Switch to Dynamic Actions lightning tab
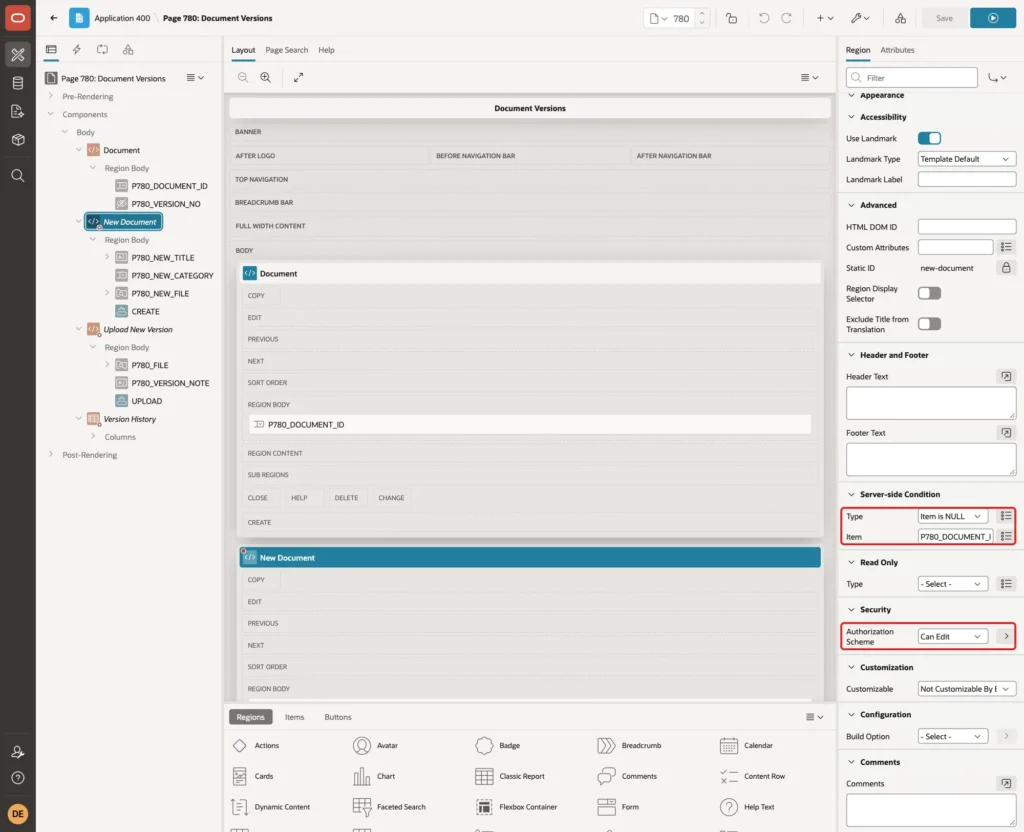The width and height of the screenshot is (1024, 832). [76, 50]
